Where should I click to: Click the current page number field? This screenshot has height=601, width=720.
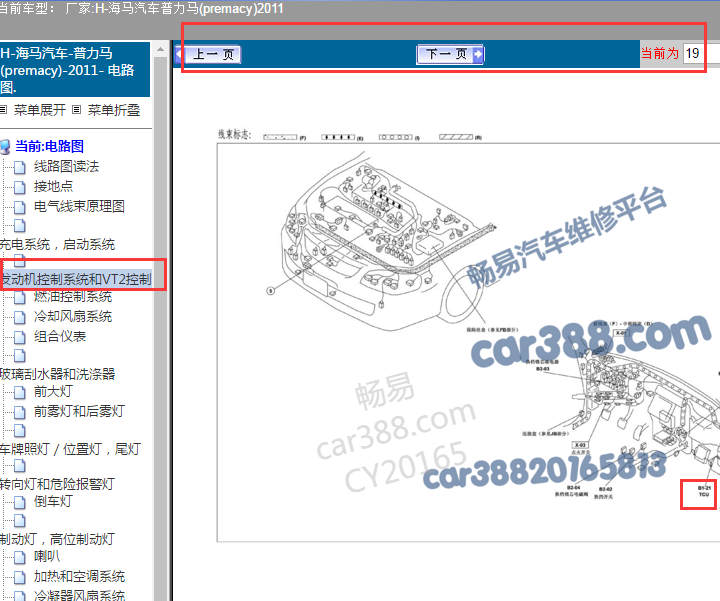pyautogui.click(x=694, y=54)
